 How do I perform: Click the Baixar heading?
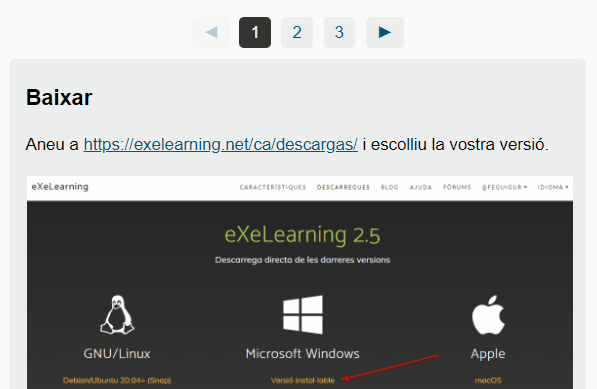59,97
